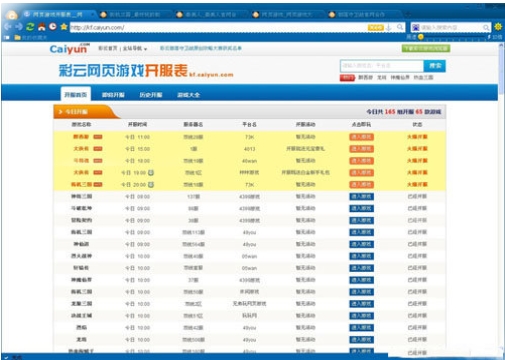This screenshot has height=360, width=505.
Task: Focus the address bar showing kf.caiyun.com
Action: pyautogui.click(x=218, y=27)
